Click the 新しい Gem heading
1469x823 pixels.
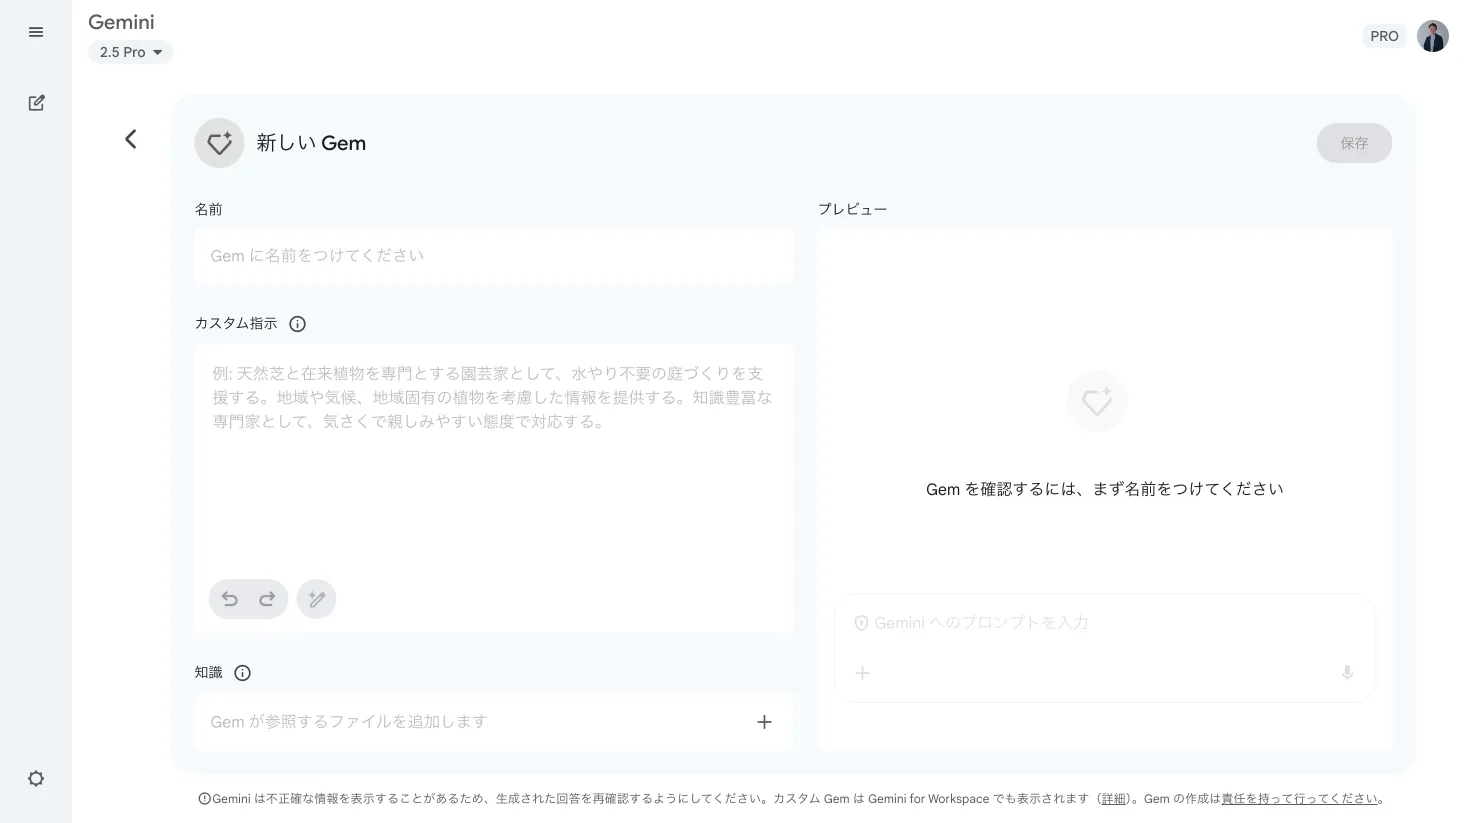point(311,143)
